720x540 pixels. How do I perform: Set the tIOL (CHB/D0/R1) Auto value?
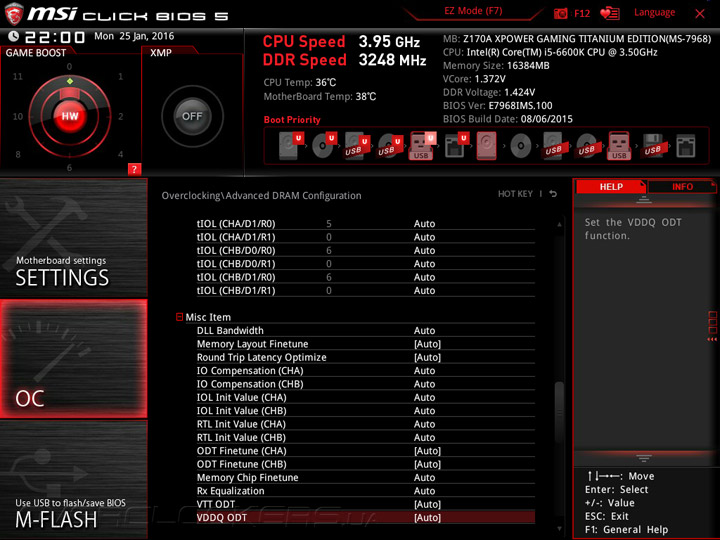424,264
